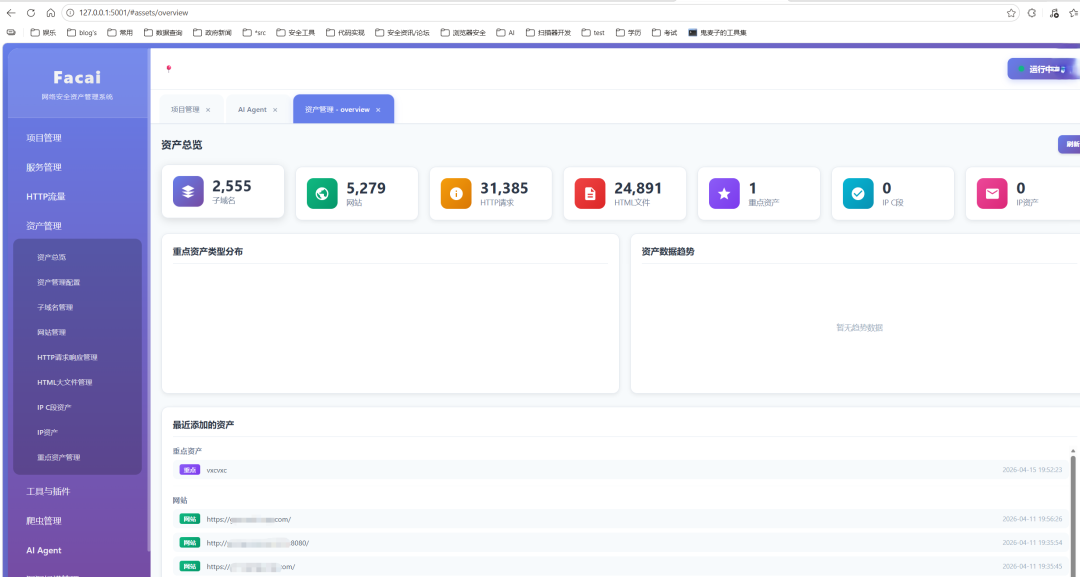Viewport: 1080px width, 577px height.
Task: Reload the page with browser refresh icon
Action: click(30, 12)
